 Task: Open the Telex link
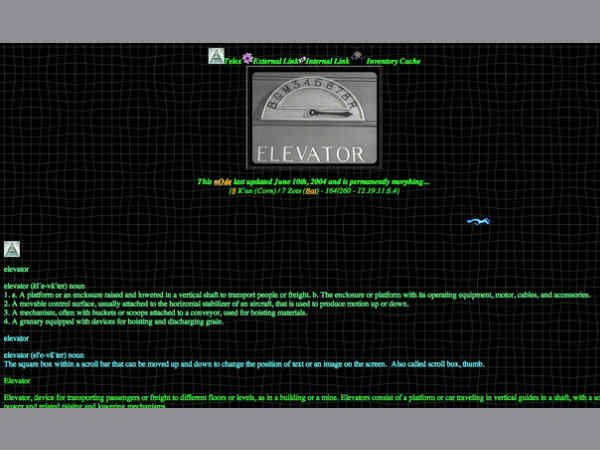(x=231, y=62)
